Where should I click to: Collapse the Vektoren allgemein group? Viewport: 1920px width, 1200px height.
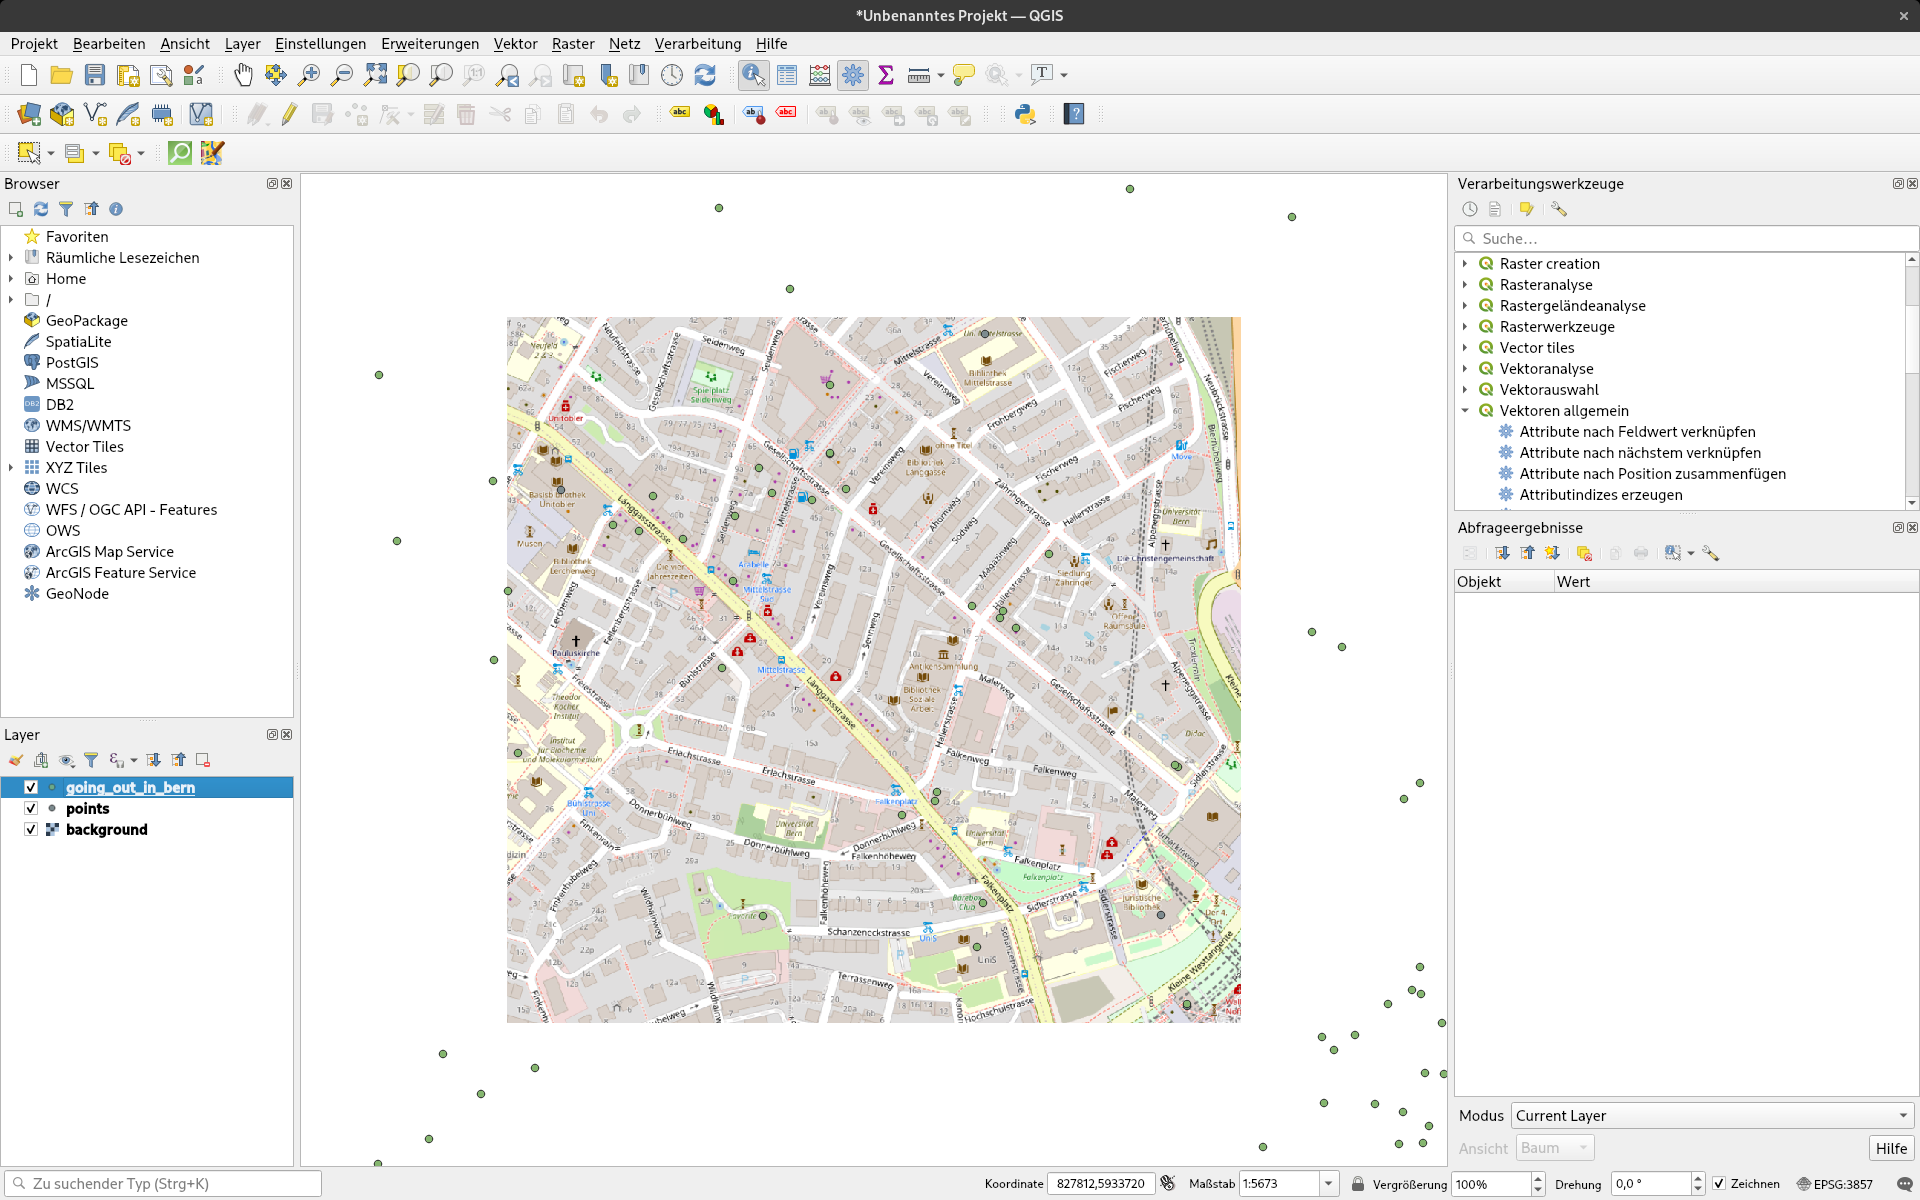tap(1465, 411)
